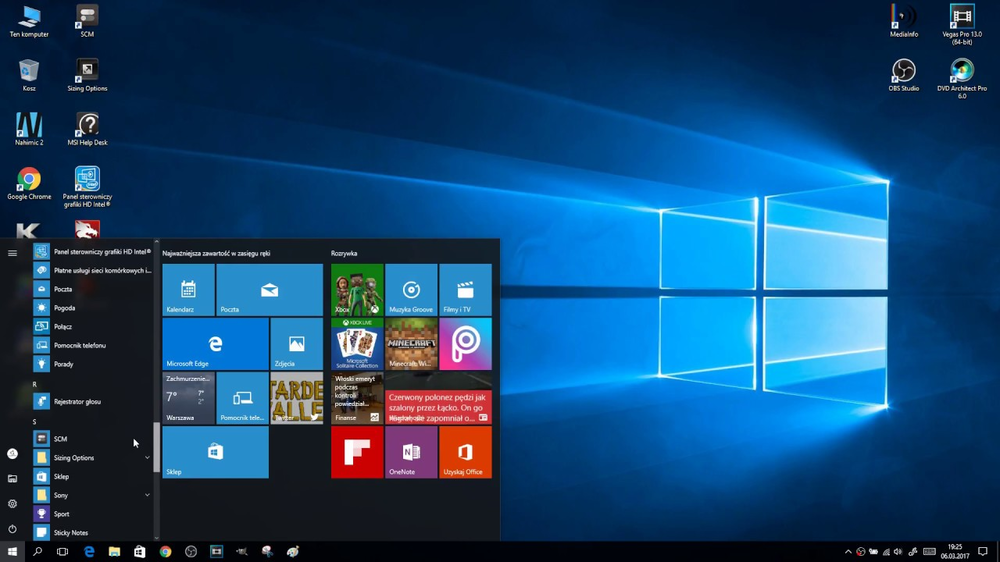This screenshot has height=562, width=1000.
Task: Open the Flipboard tile
Action: pos(357,452)
